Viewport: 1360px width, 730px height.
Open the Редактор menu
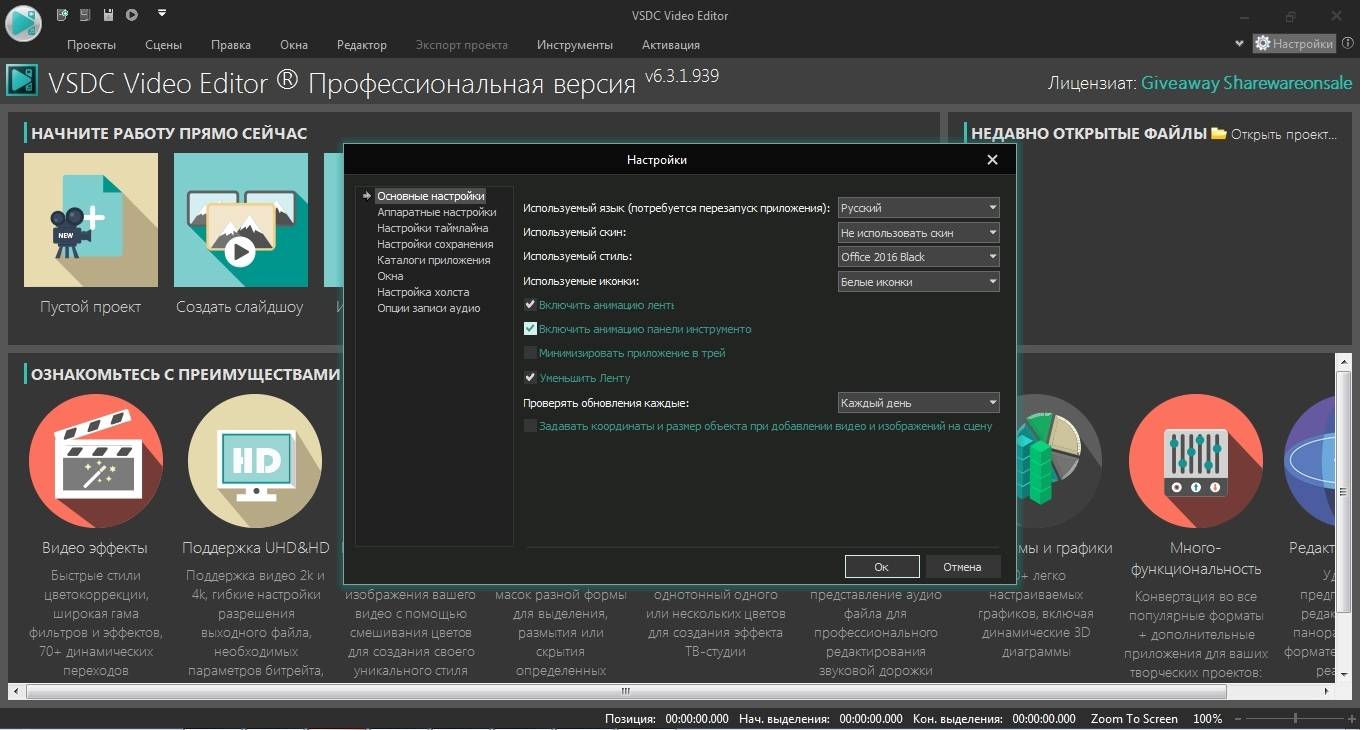pos(362,45)
